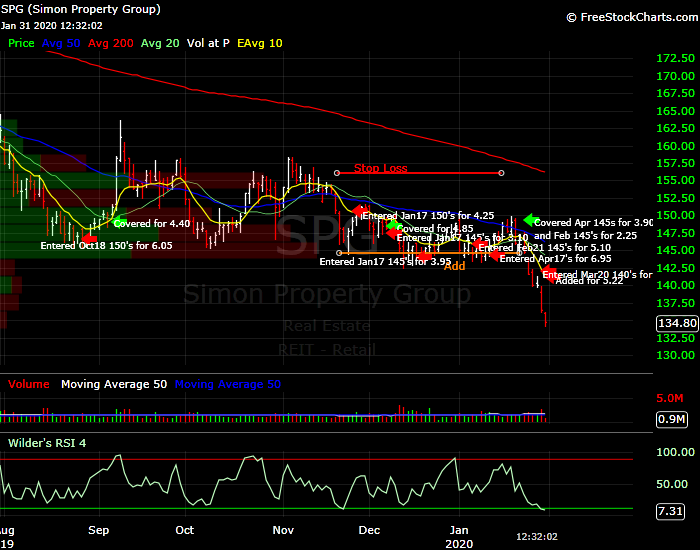The image size is (700, 550).
Task: Select the Wilder's RSI 4 indicator label
Action: click(x=47, y=443)
